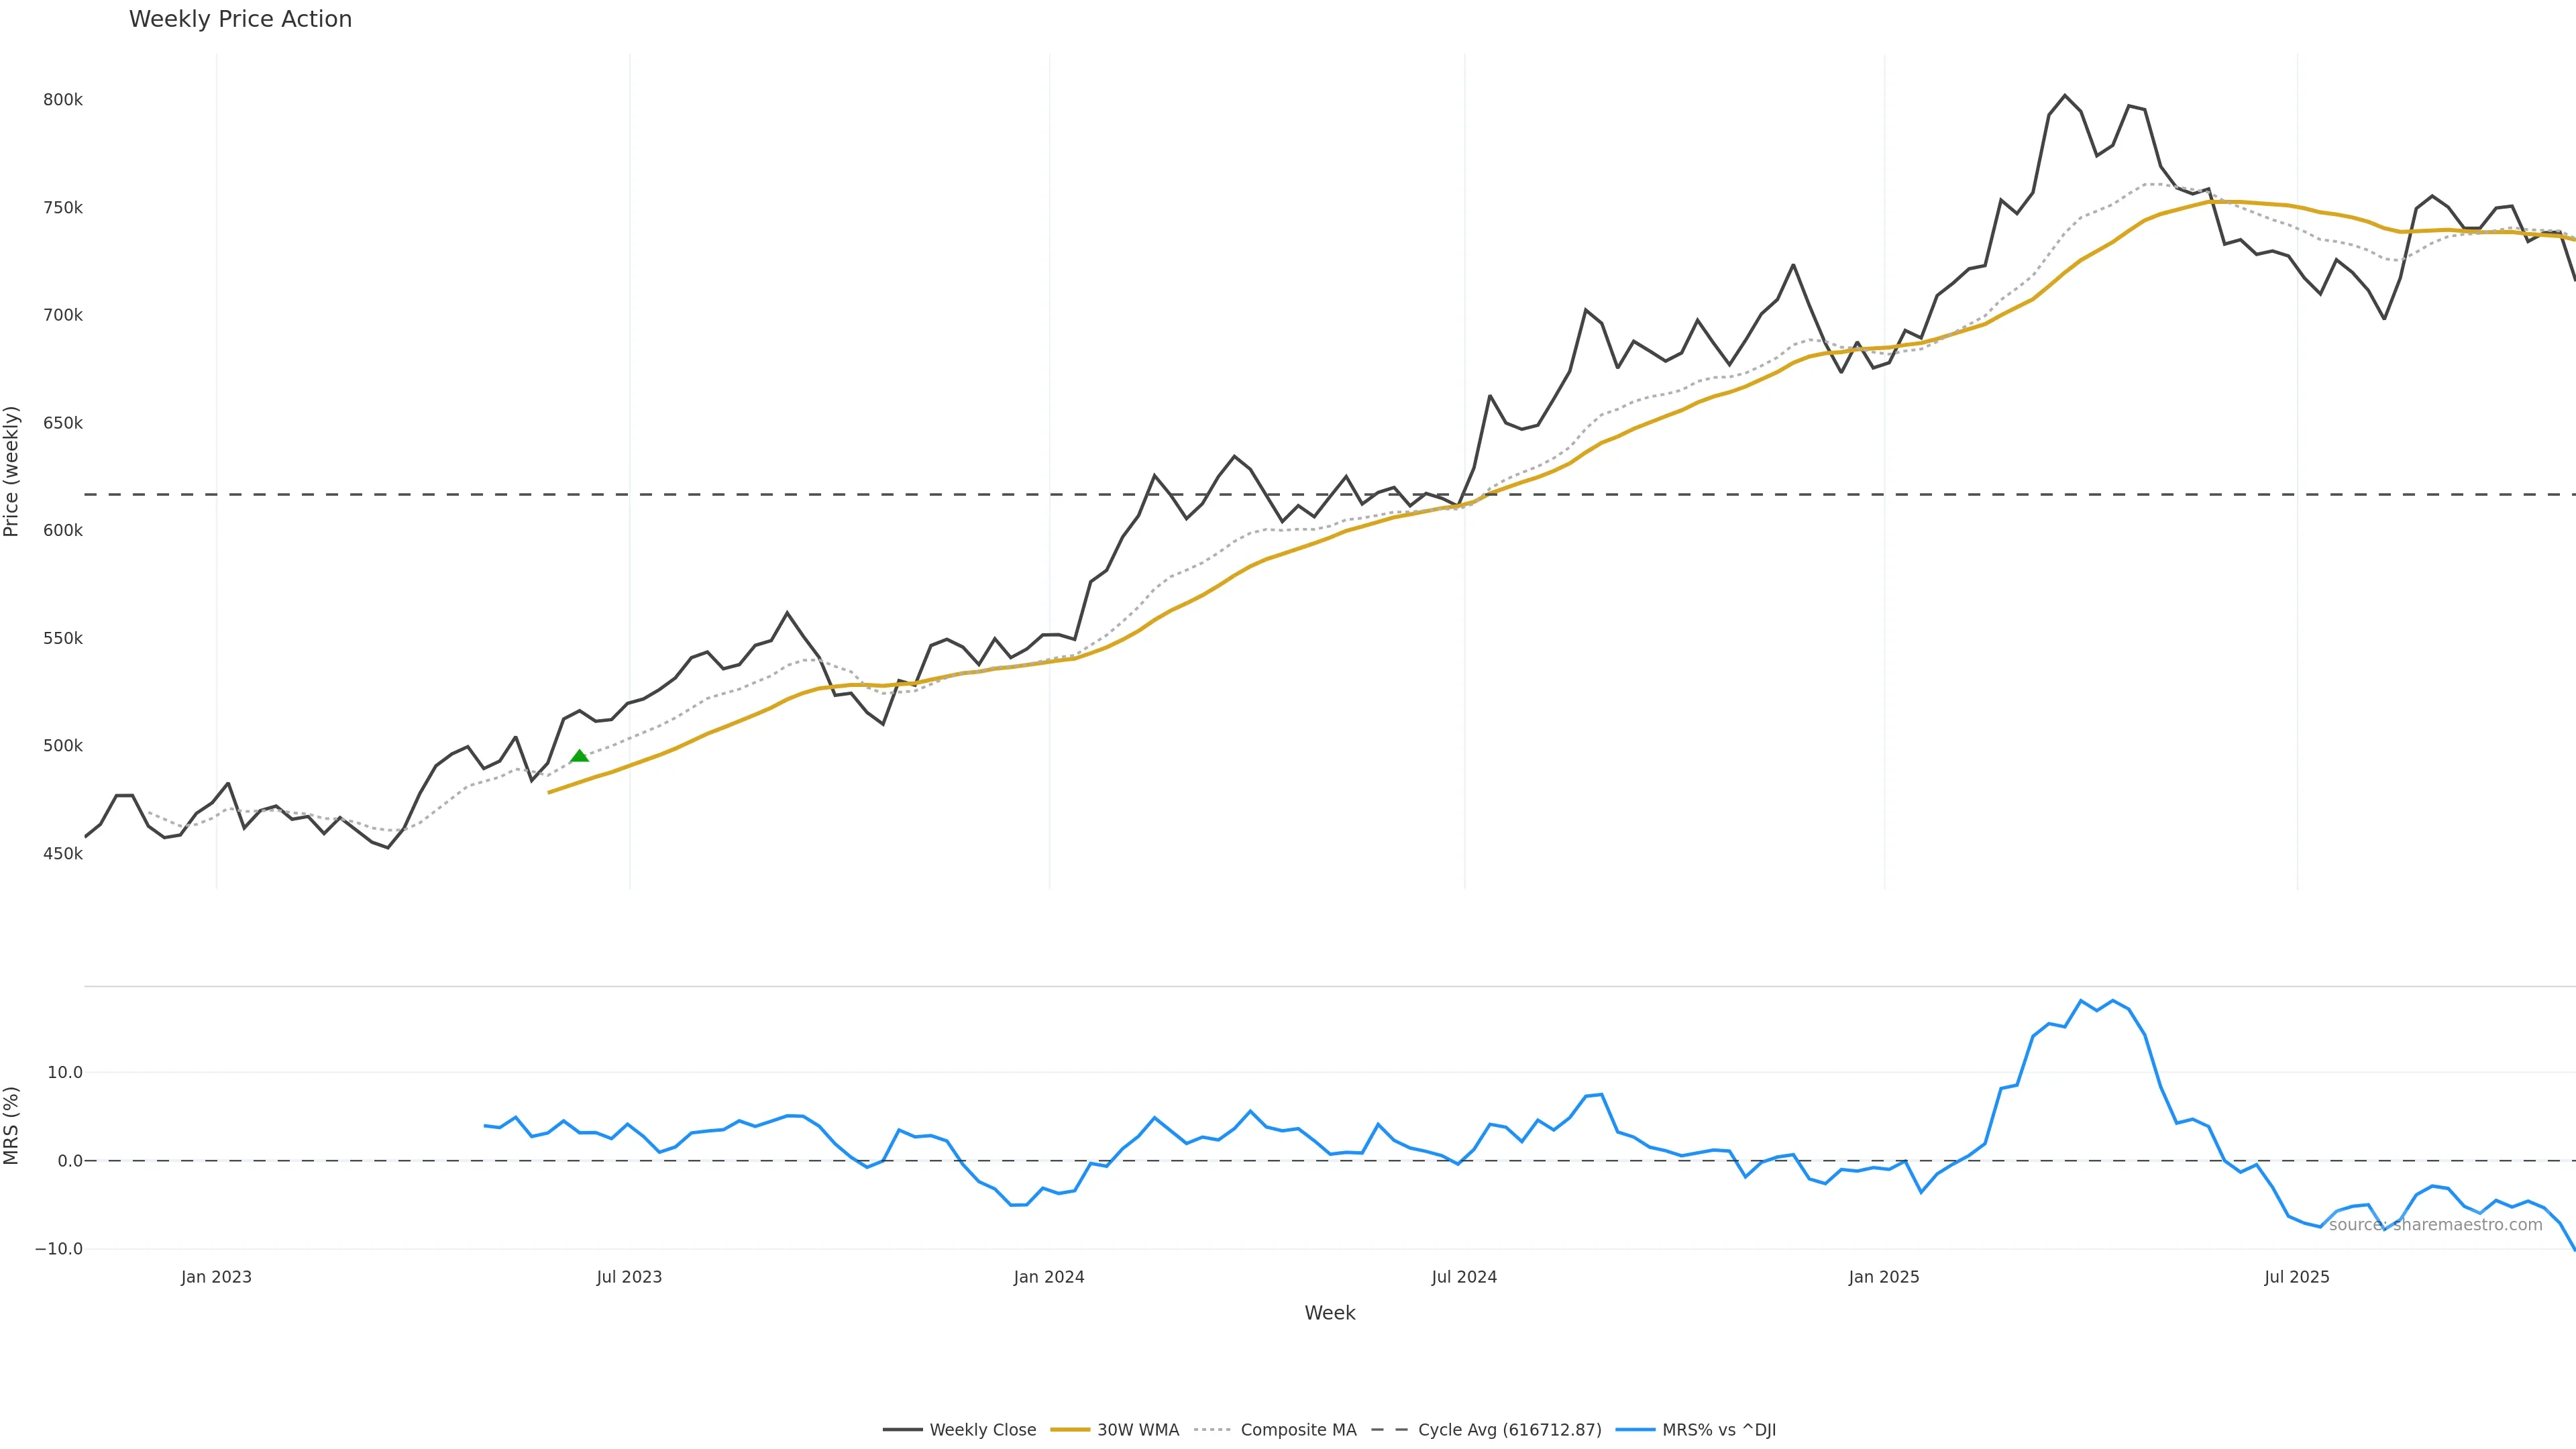Select the MRS (%) y-axis title
This screenshot has width=2576, height=1449.
(12, 1125)
